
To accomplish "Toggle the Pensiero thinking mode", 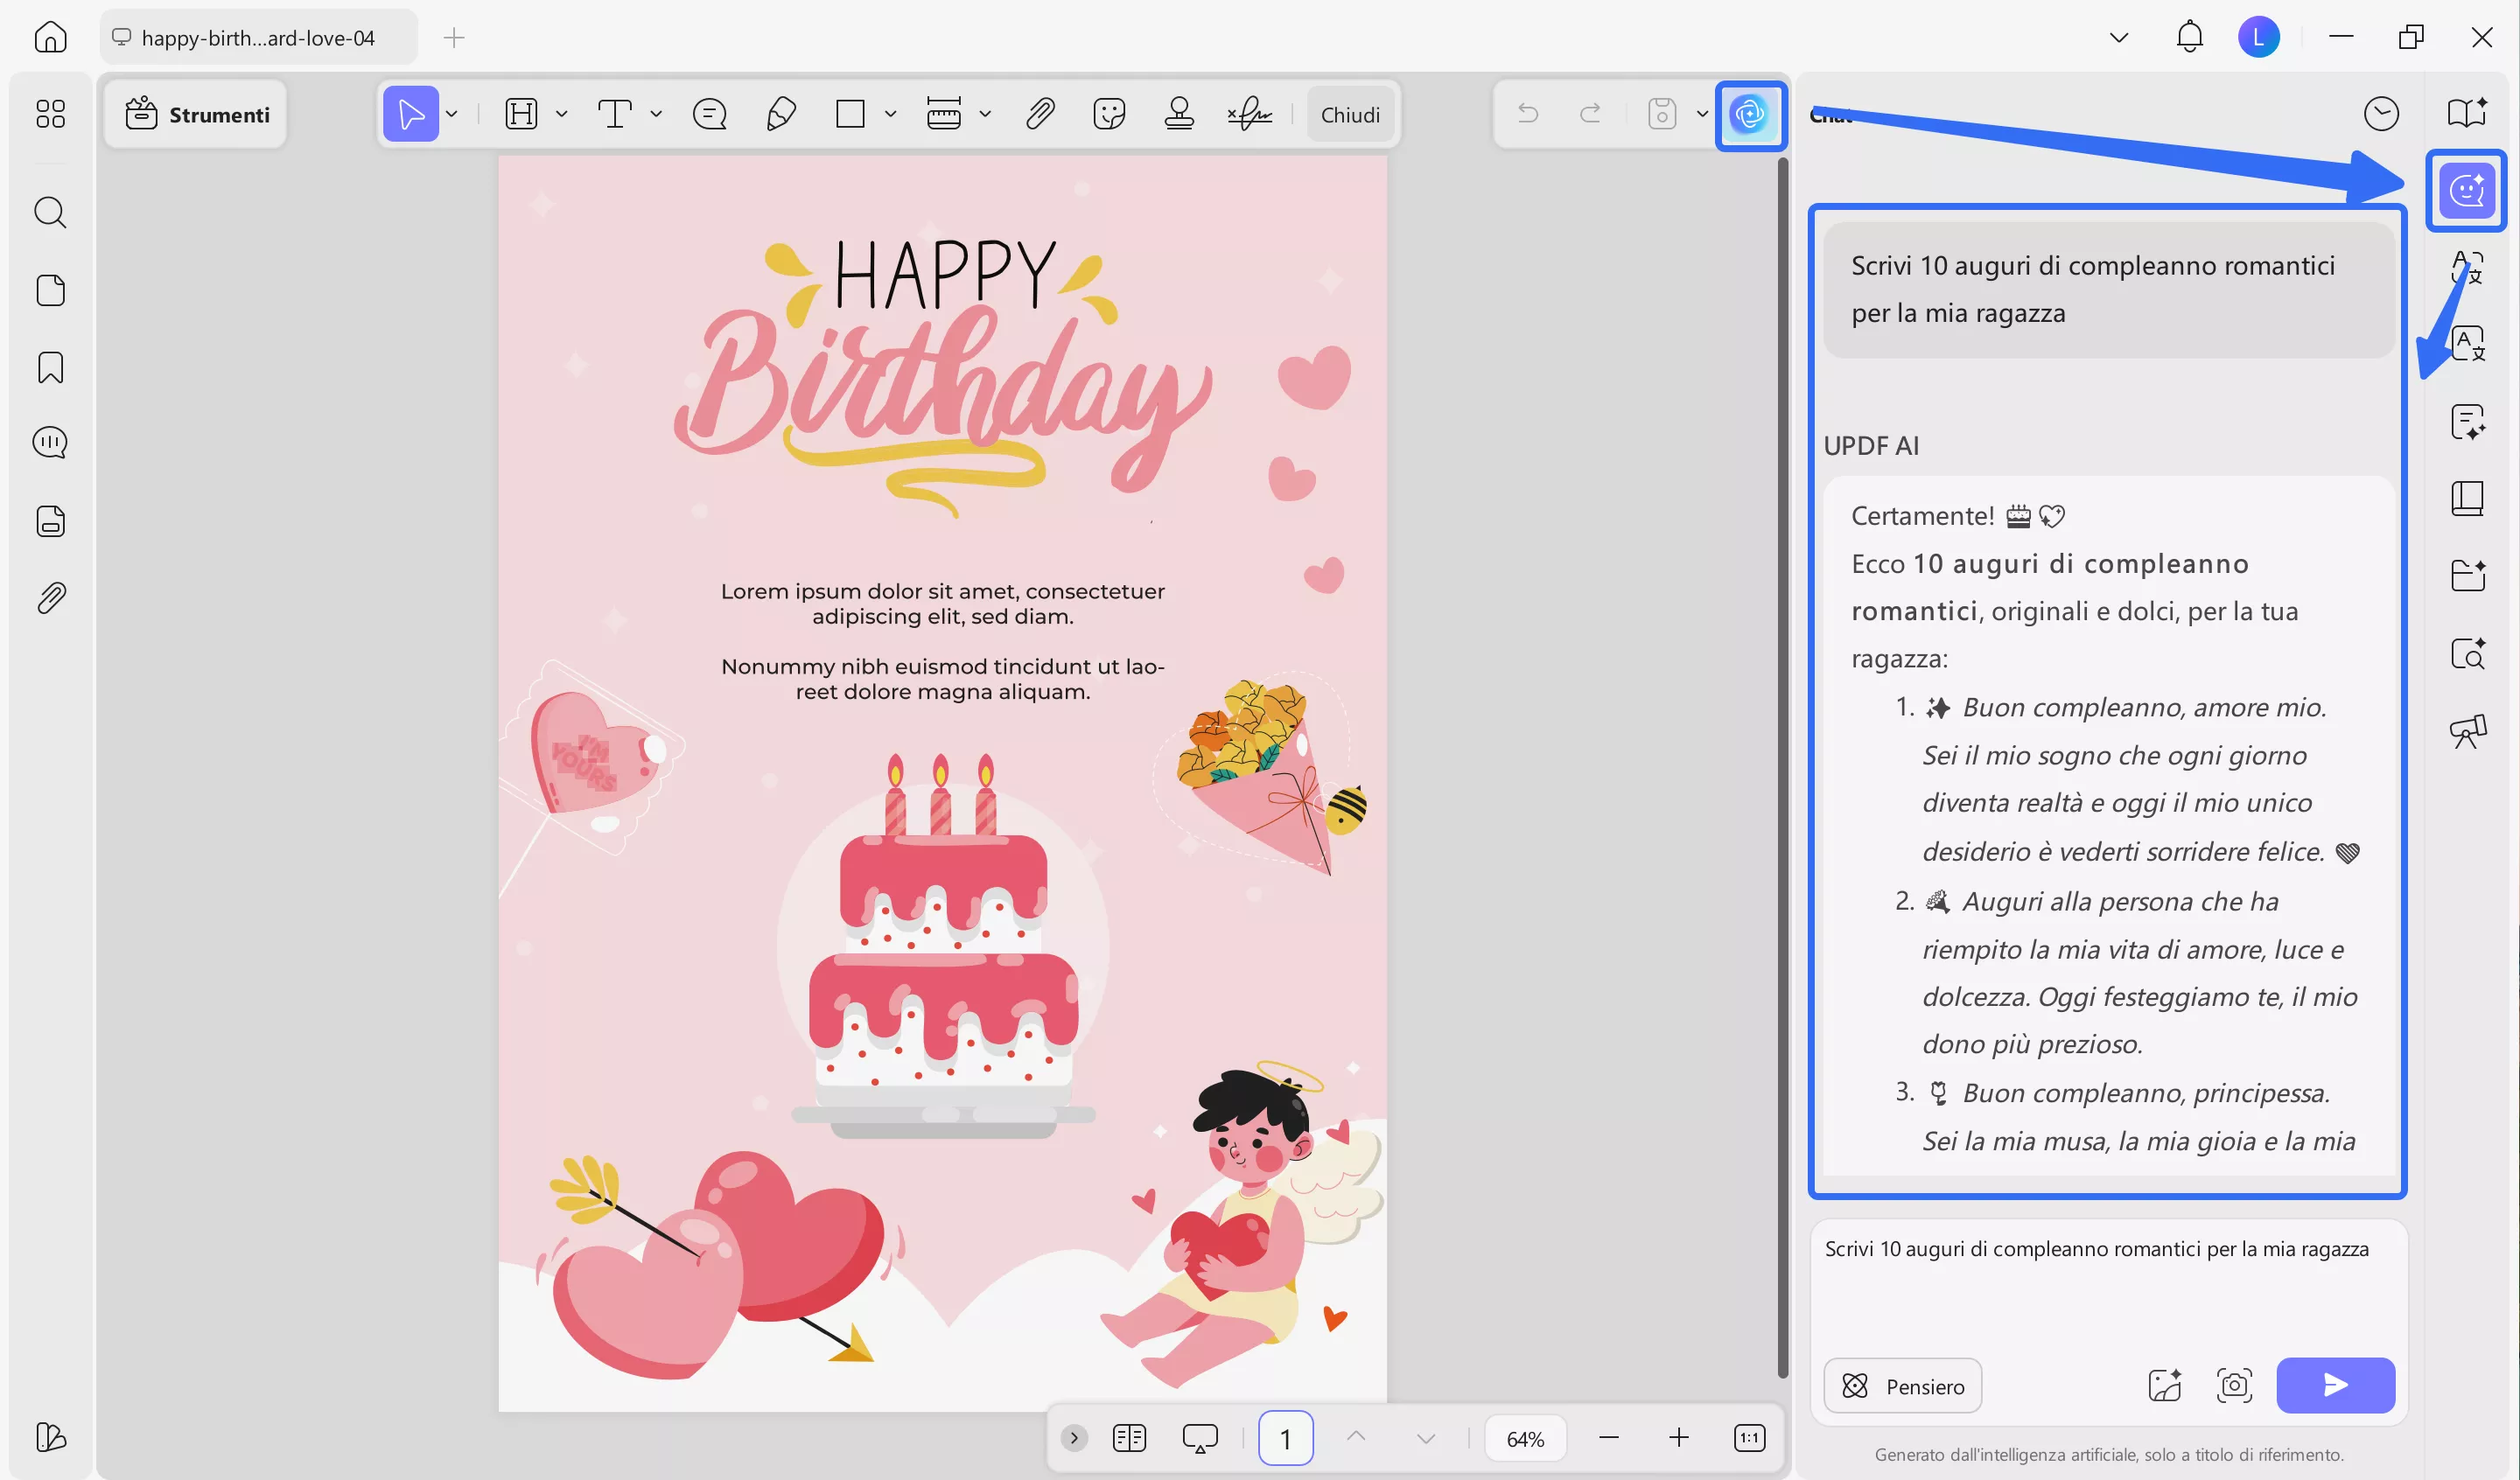I will coord(1902,1385).
